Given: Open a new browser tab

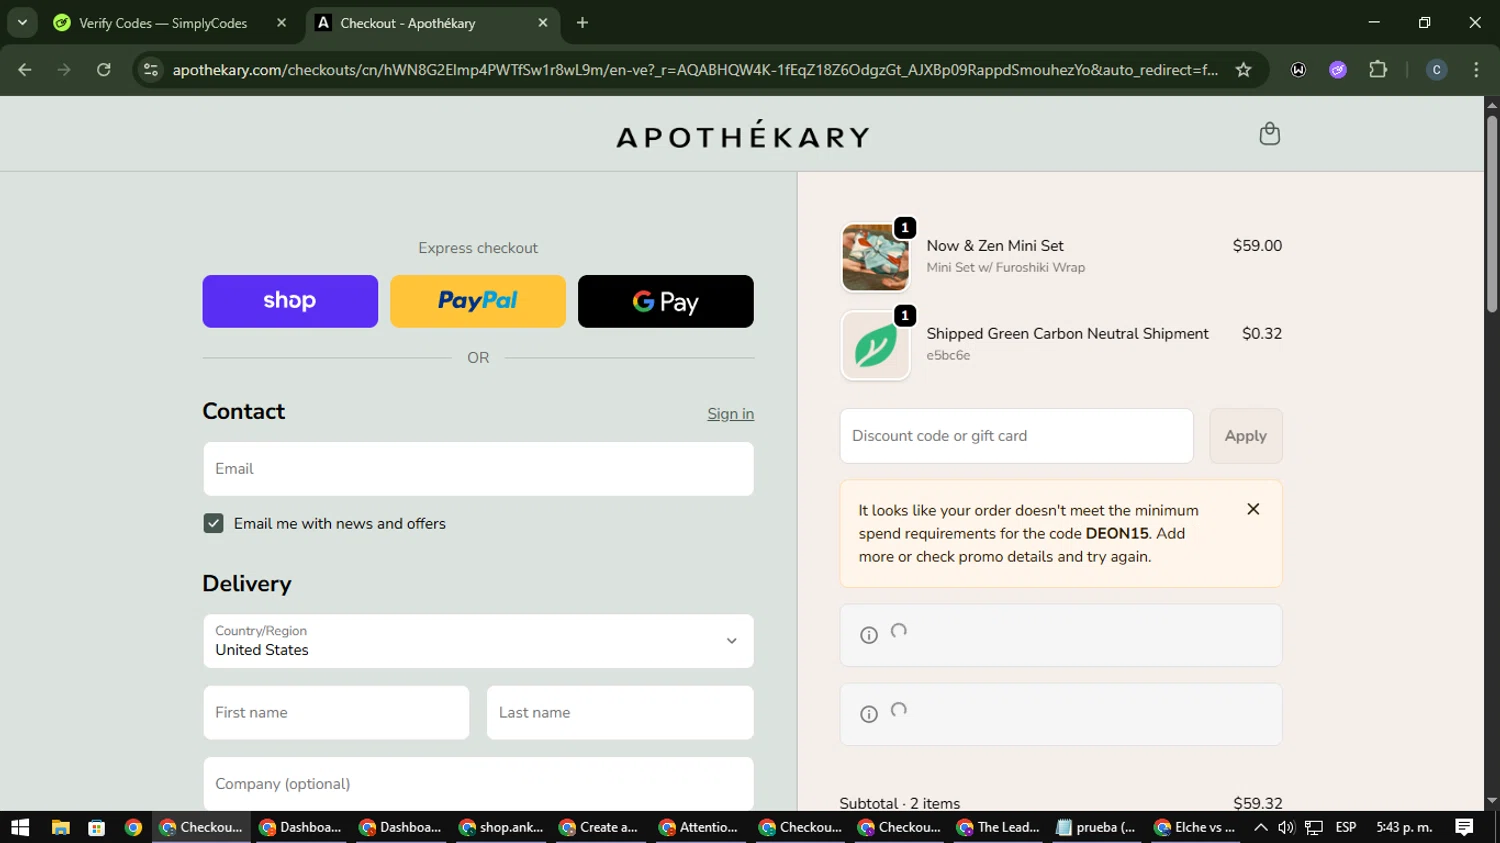Looking at the screenshot, I should (x=582, y=23).
